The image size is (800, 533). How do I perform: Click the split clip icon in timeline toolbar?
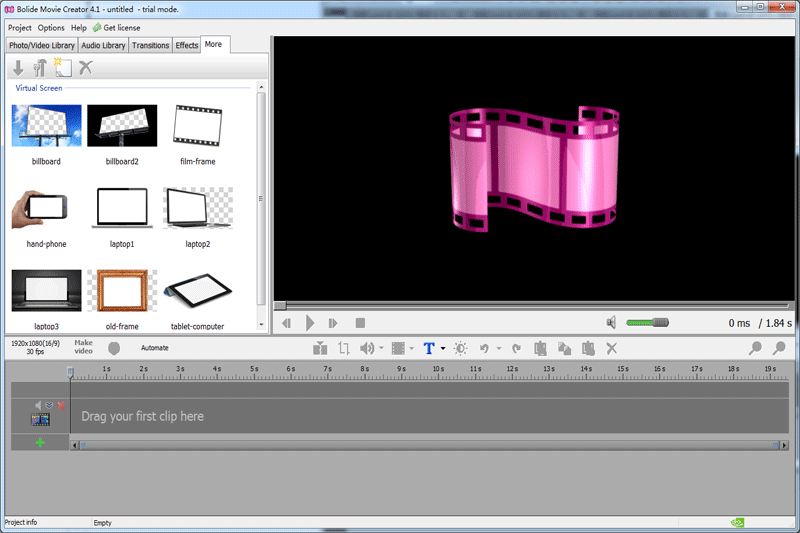[320, 348]
